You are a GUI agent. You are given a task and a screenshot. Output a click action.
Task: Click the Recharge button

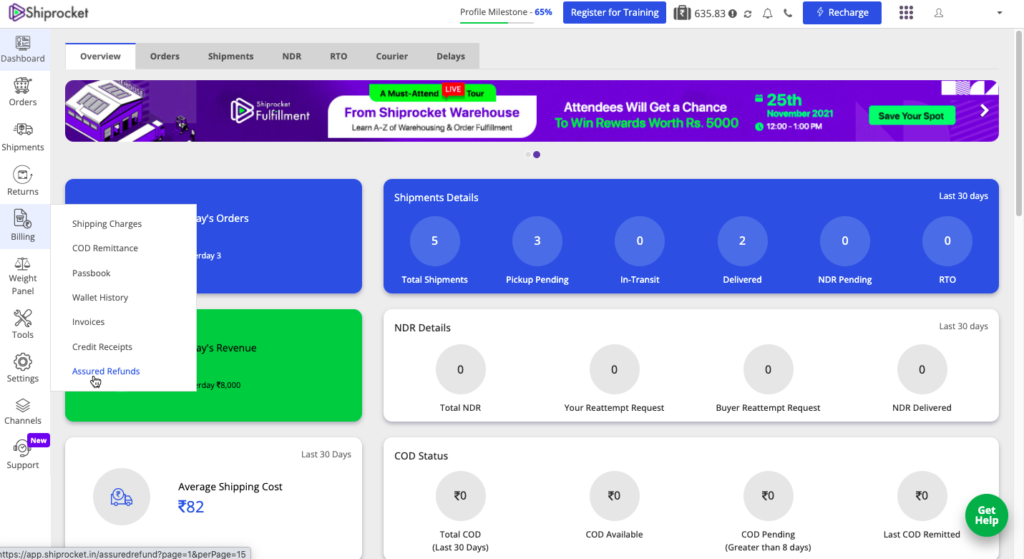[x=842, y=12]
